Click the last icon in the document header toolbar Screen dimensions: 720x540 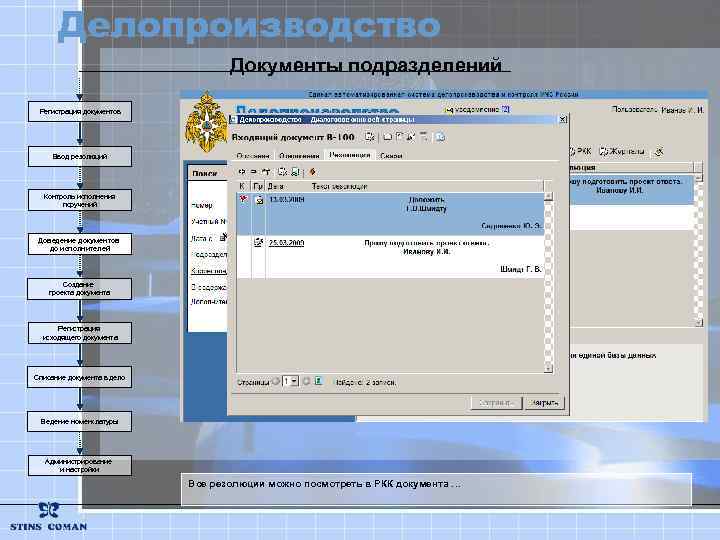(x=440, y=136)
